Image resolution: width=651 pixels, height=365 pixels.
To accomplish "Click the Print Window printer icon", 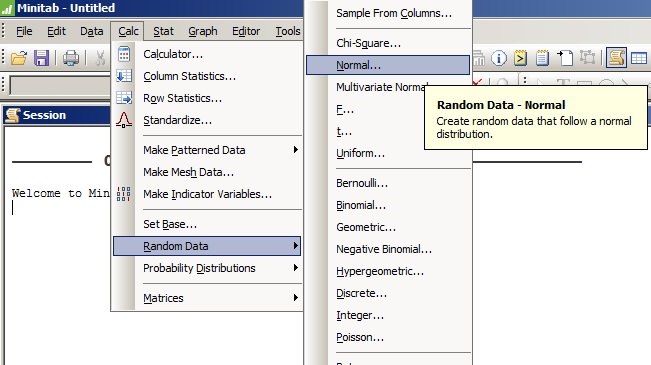I will pos(71,58).
